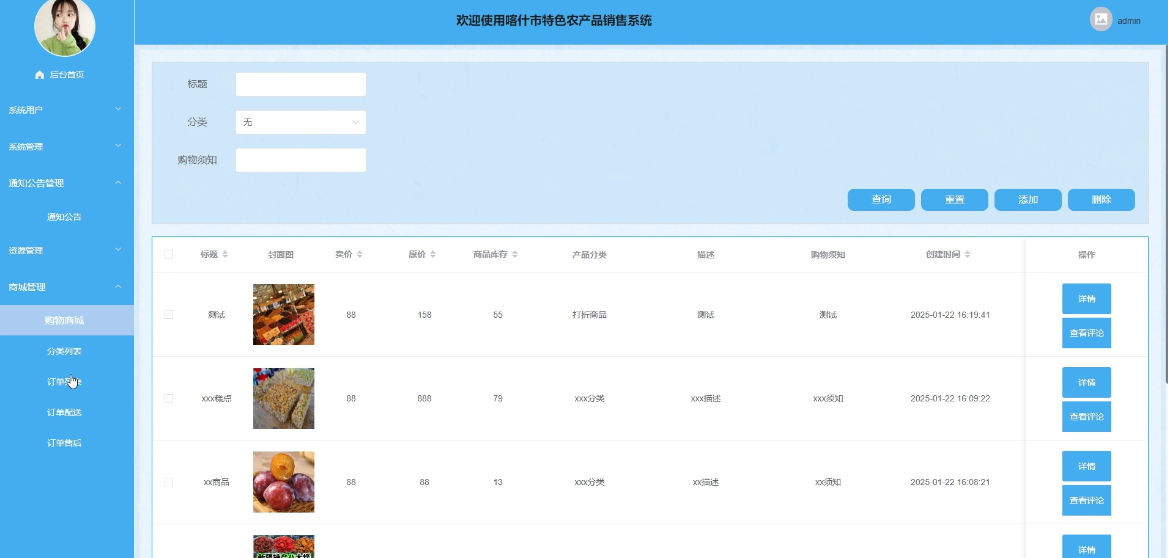Click the 查询 button
Screen dimensions: 1168x558
[881, 200]
